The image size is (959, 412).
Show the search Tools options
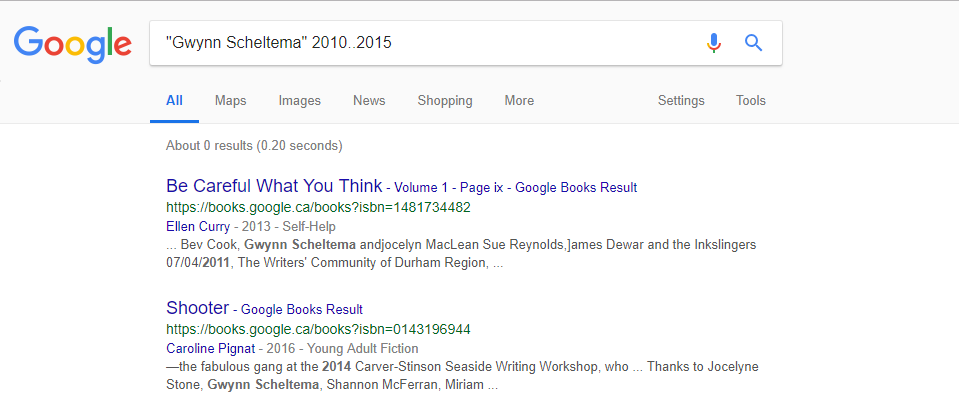tap(751, 101)
